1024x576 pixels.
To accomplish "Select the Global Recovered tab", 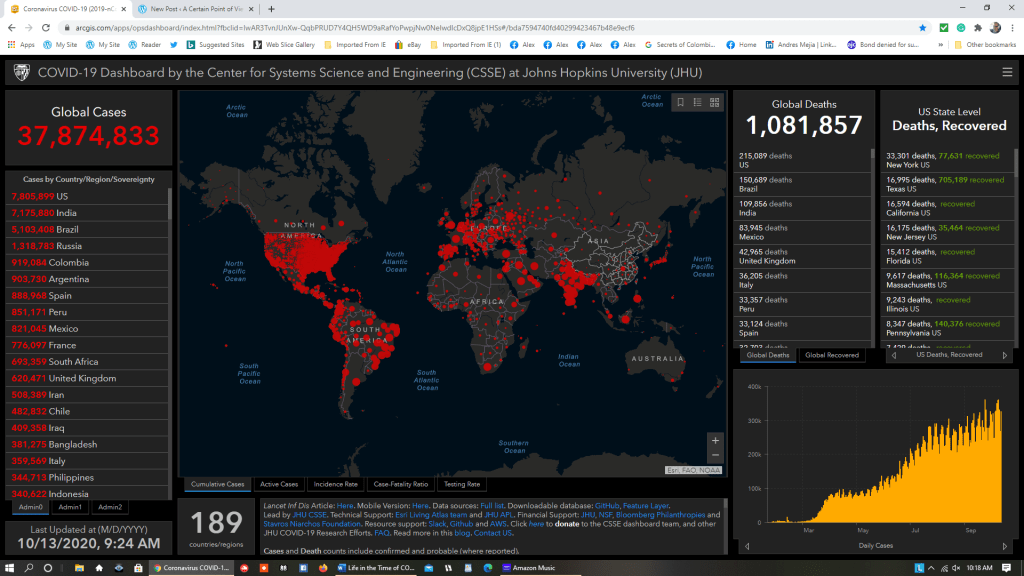I will click(832, 355).
